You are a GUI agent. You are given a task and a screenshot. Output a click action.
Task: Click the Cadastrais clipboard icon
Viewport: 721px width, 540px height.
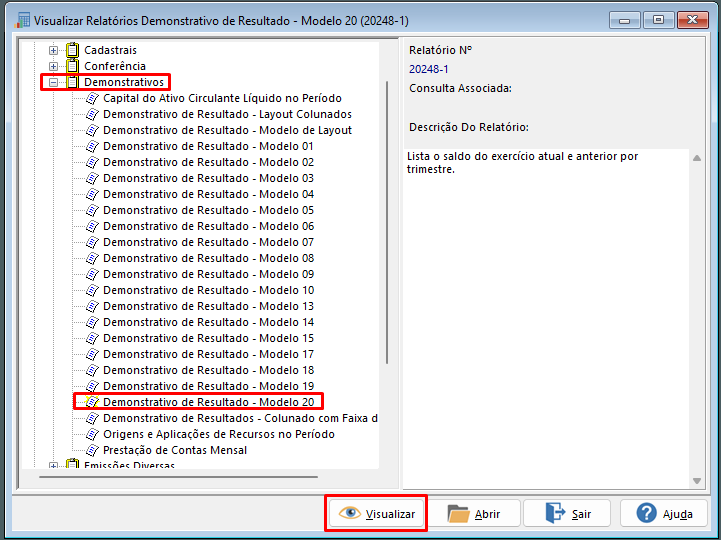[73, 50]
